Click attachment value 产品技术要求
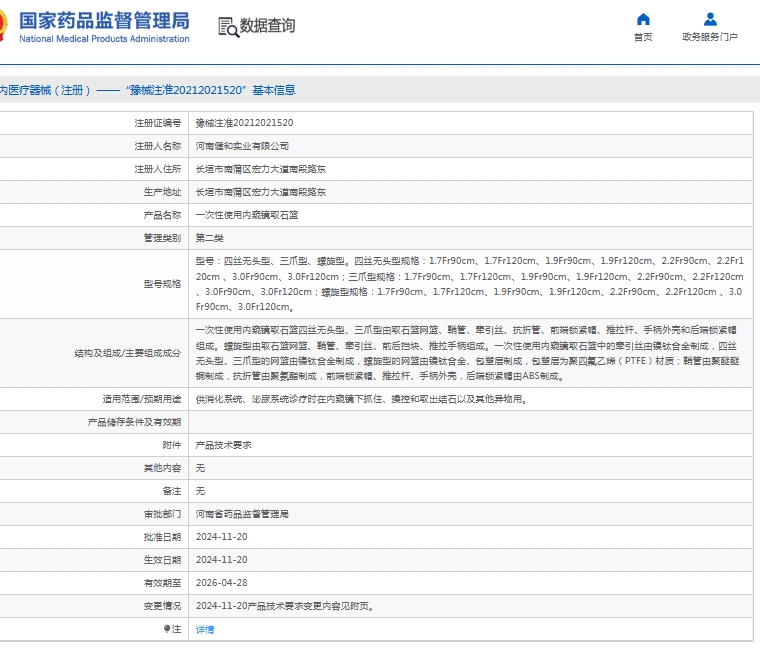The image size is (760, 650). click(x=223, y=445)
